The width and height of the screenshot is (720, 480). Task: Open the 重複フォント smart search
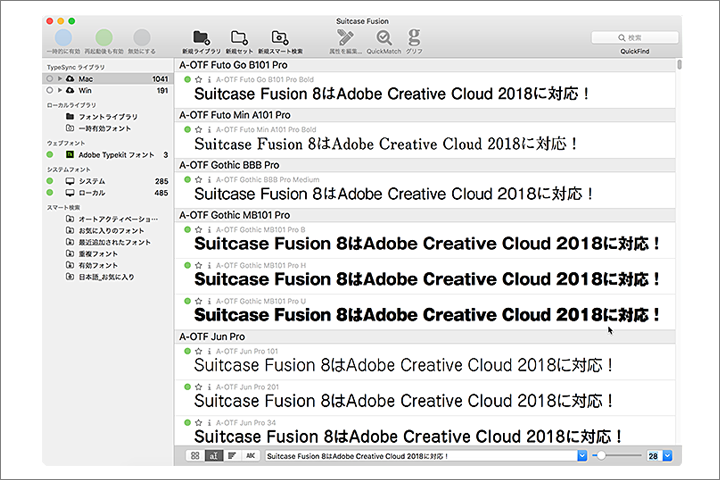[98, 254]
